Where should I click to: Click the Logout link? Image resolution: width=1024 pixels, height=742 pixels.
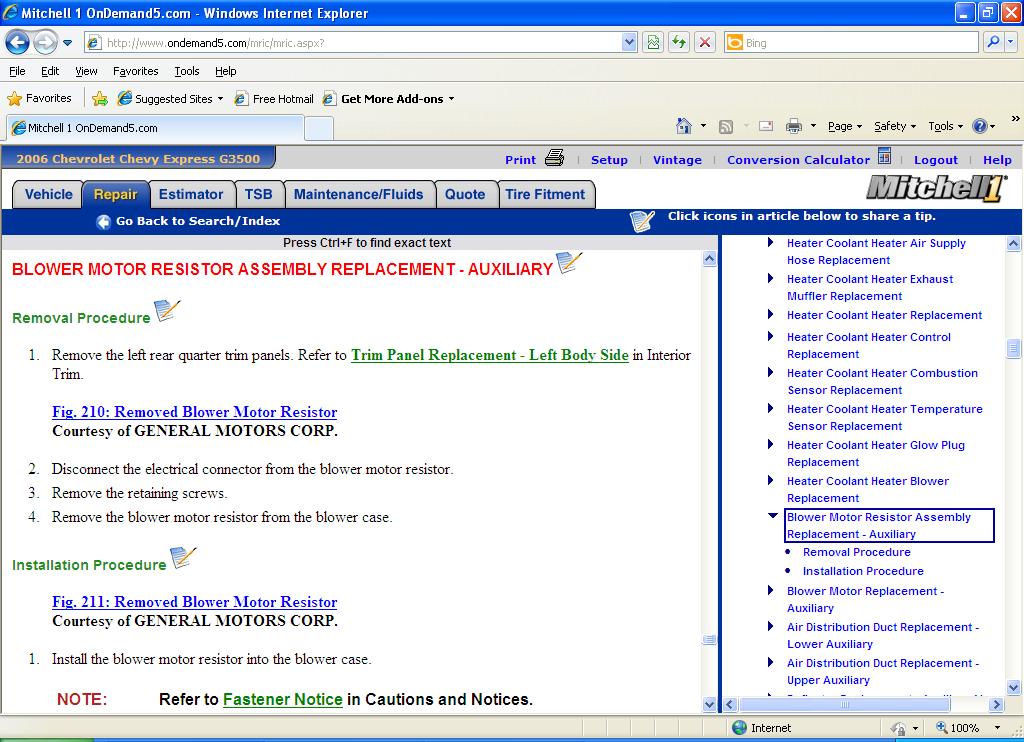tap(936, 160)
